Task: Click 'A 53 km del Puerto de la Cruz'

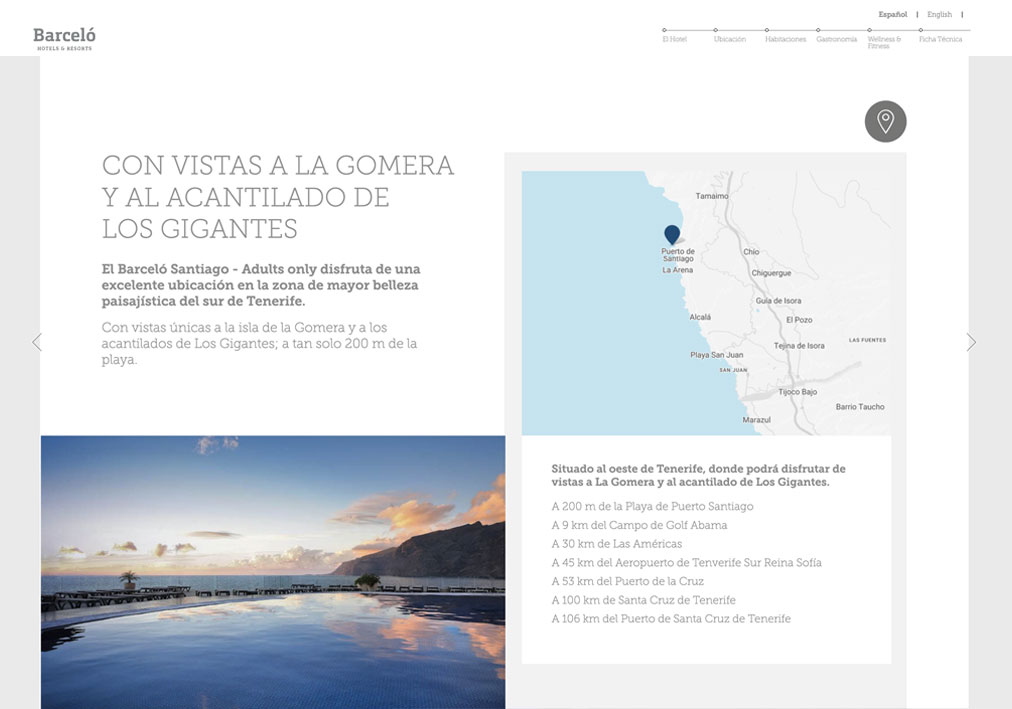Action: [x=627, y=581]
